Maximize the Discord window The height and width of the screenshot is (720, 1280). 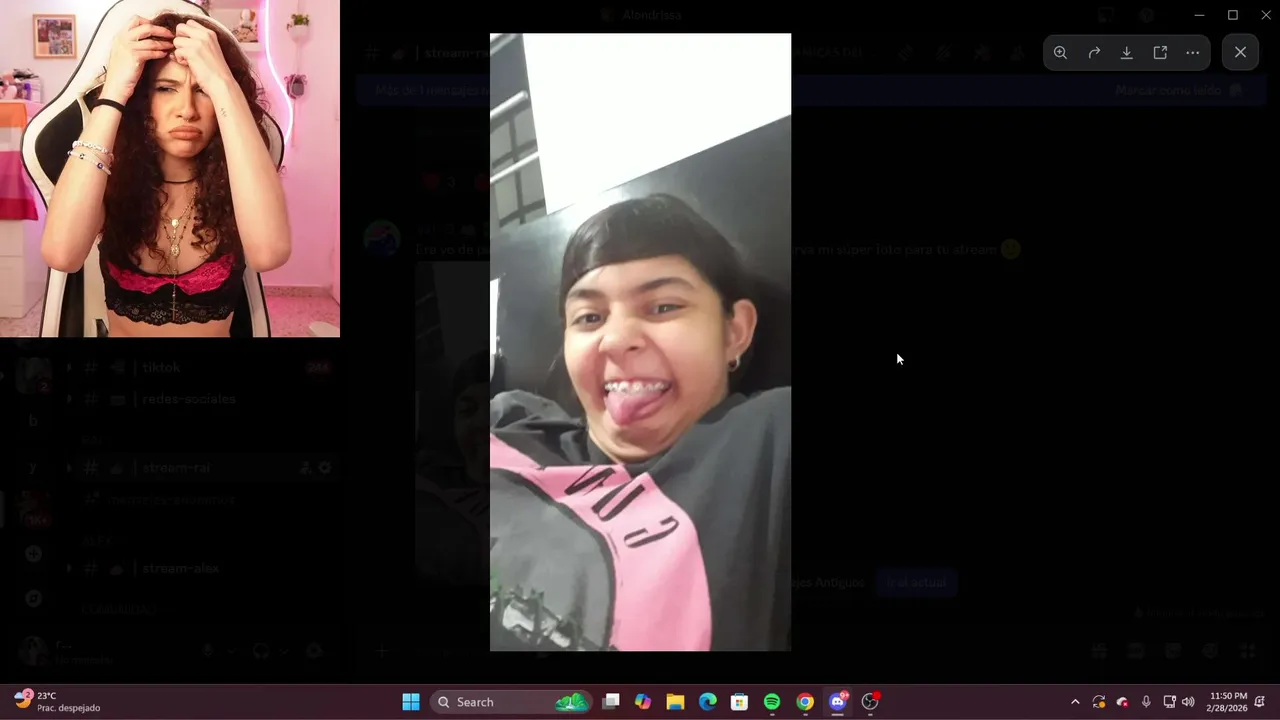click(x=1233, y=15)
